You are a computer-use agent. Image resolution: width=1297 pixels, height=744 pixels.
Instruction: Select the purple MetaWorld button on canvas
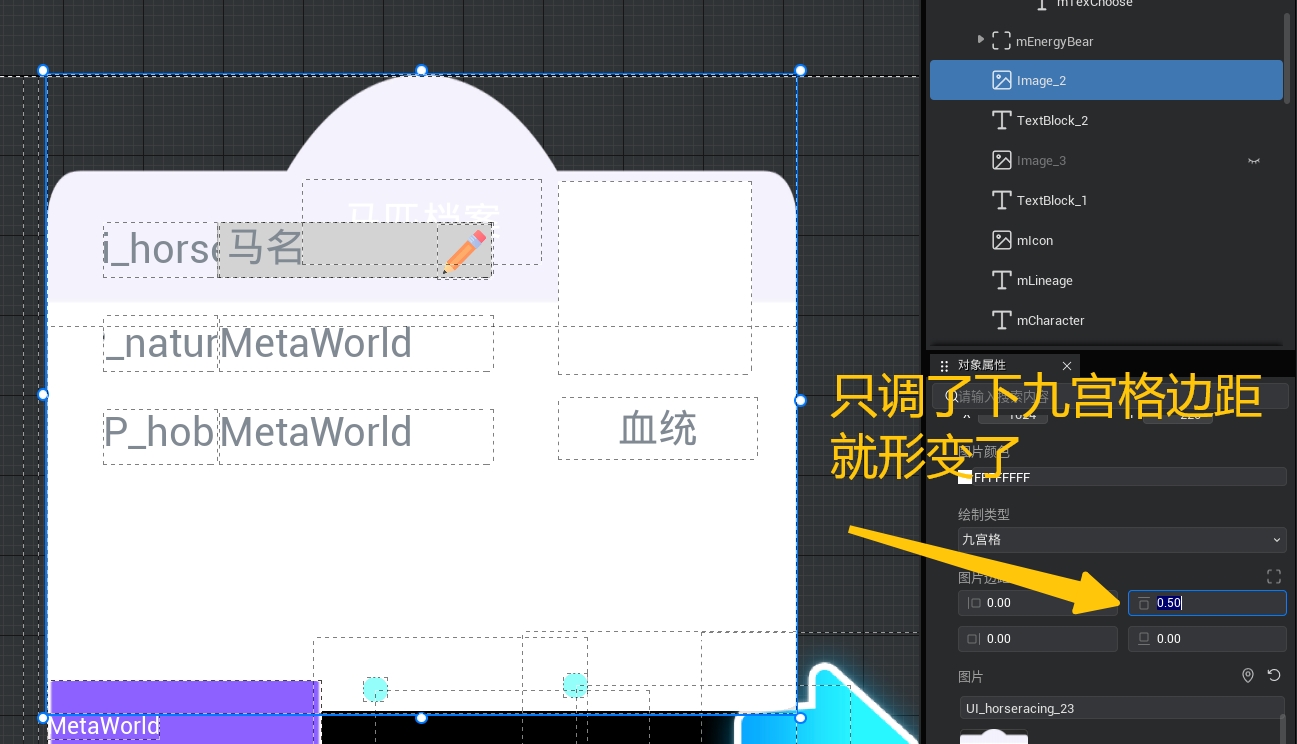185,712
